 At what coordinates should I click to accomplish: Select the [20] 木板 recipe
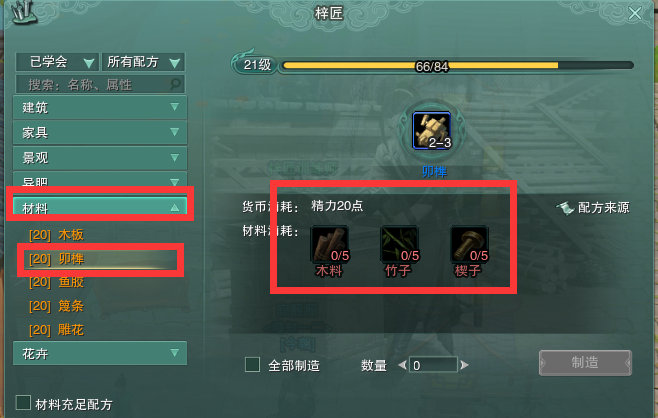point(57,235)
